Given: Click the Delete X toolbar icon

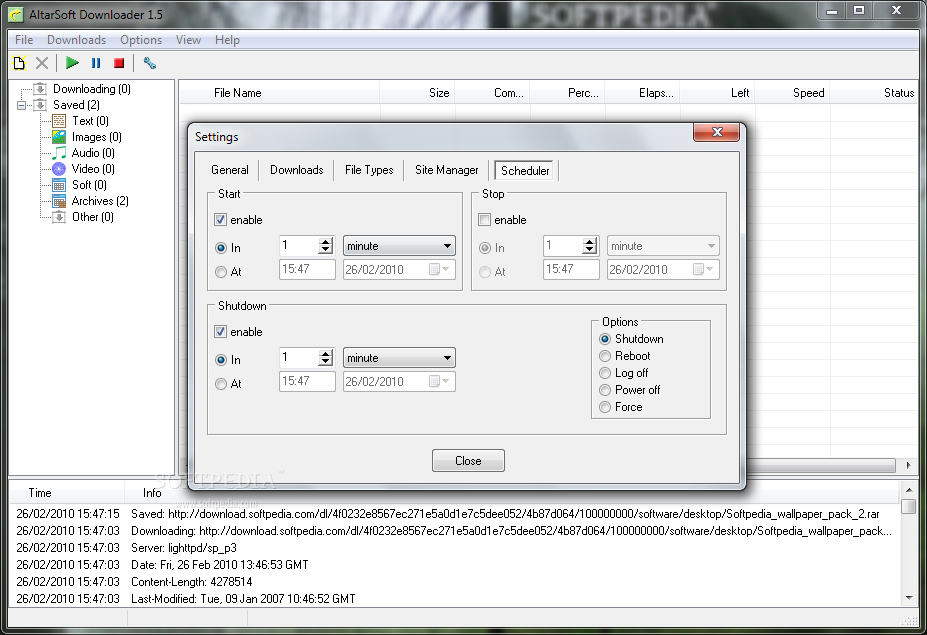Looking at the screenshot, I should point(41,63).
